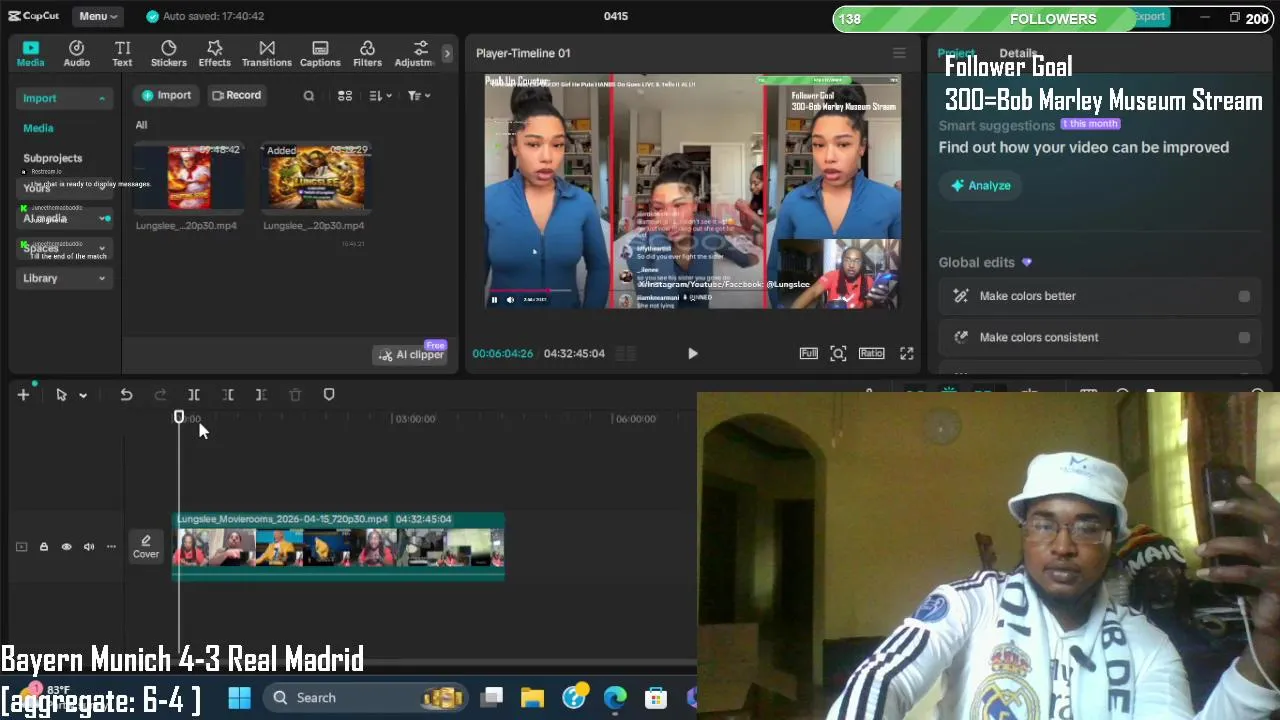Open File Explorer from the taskbar
Viewport: 1280px width, 720px height.
(x=532, y=698)
